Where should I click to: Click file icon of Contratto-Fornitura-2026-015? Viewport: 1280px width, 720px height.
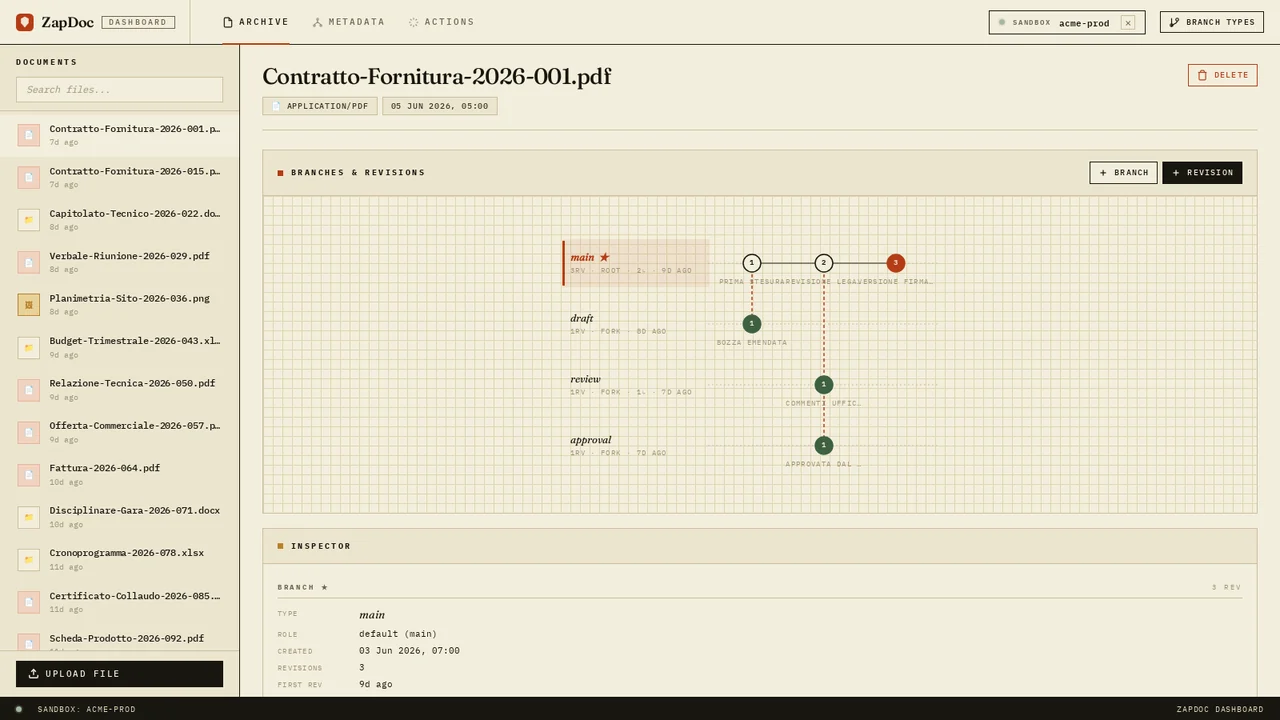(29, 177)
